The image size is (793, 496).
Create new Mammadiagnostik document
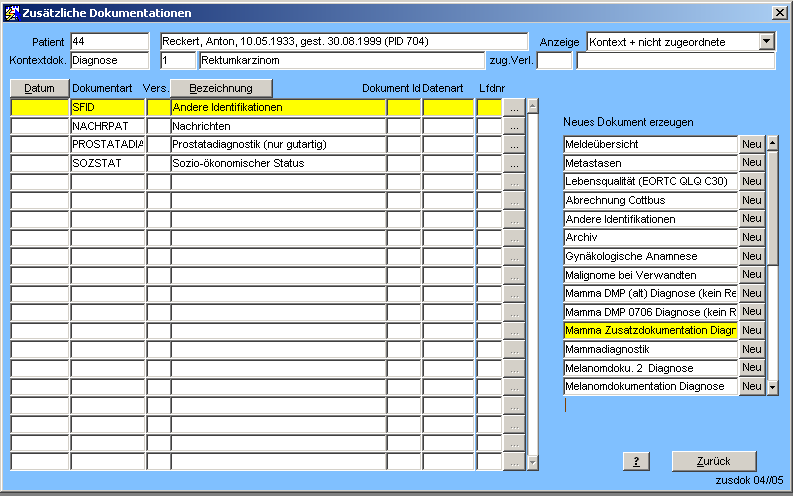click(x=751, y=349)
